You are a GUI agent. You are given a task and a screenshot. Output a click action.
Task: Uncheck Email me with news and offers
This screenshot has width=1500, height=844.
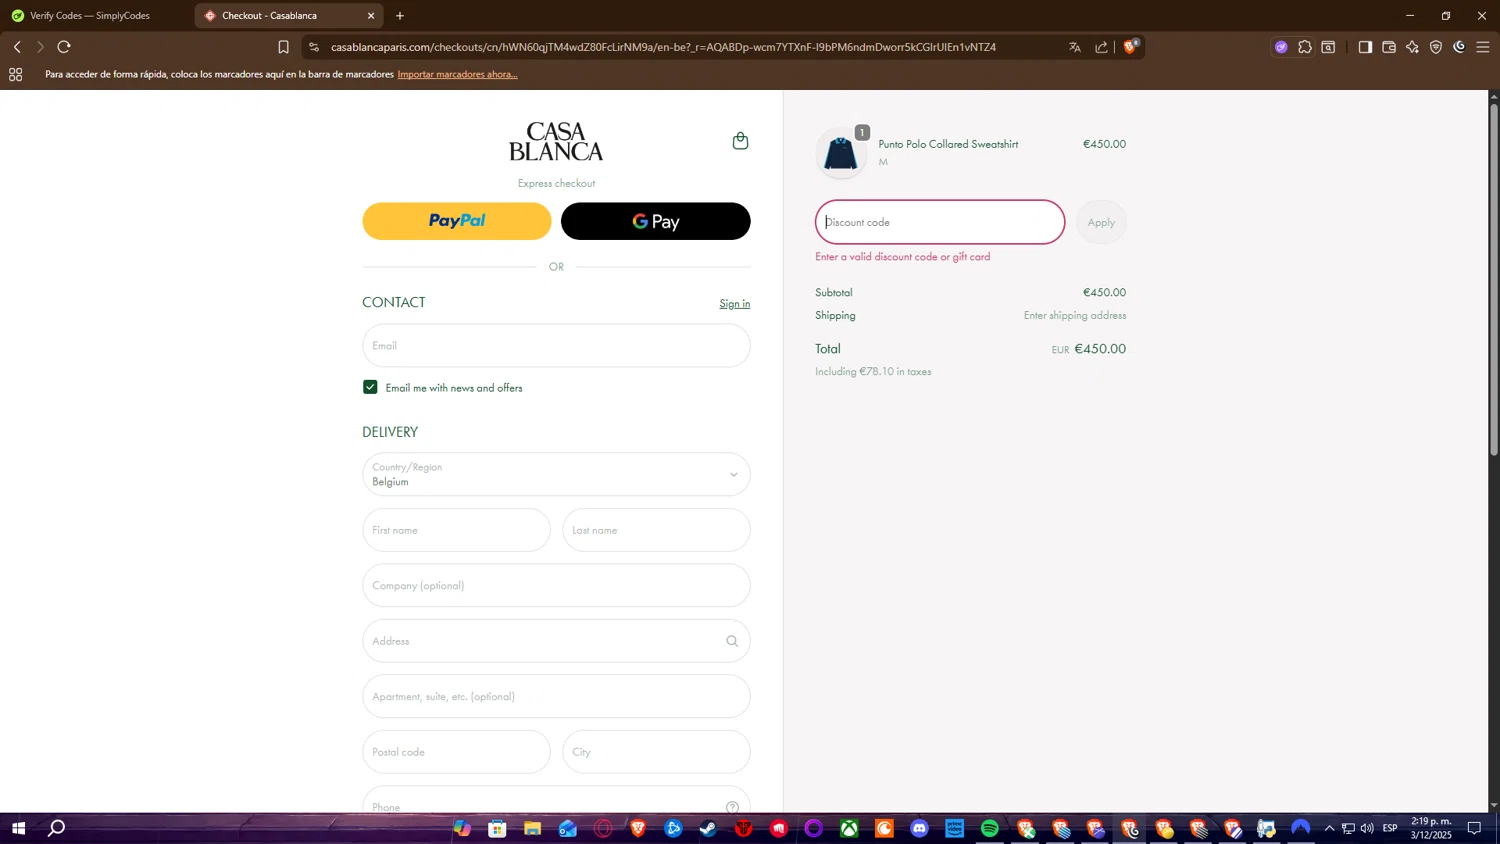[x=370, y=387]
